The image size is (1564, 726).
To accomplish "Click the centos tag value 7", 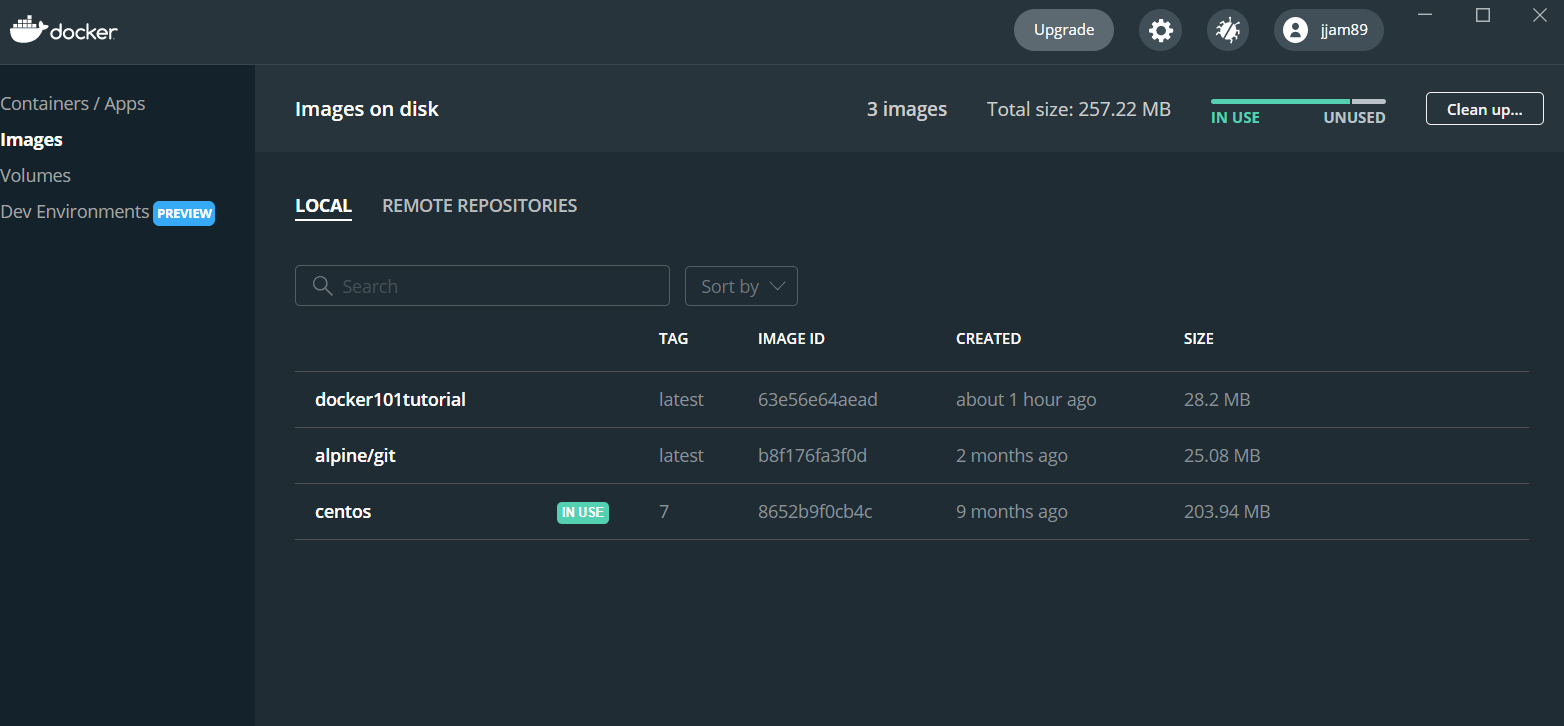I will pyautogui.click(x=664, y=512).
